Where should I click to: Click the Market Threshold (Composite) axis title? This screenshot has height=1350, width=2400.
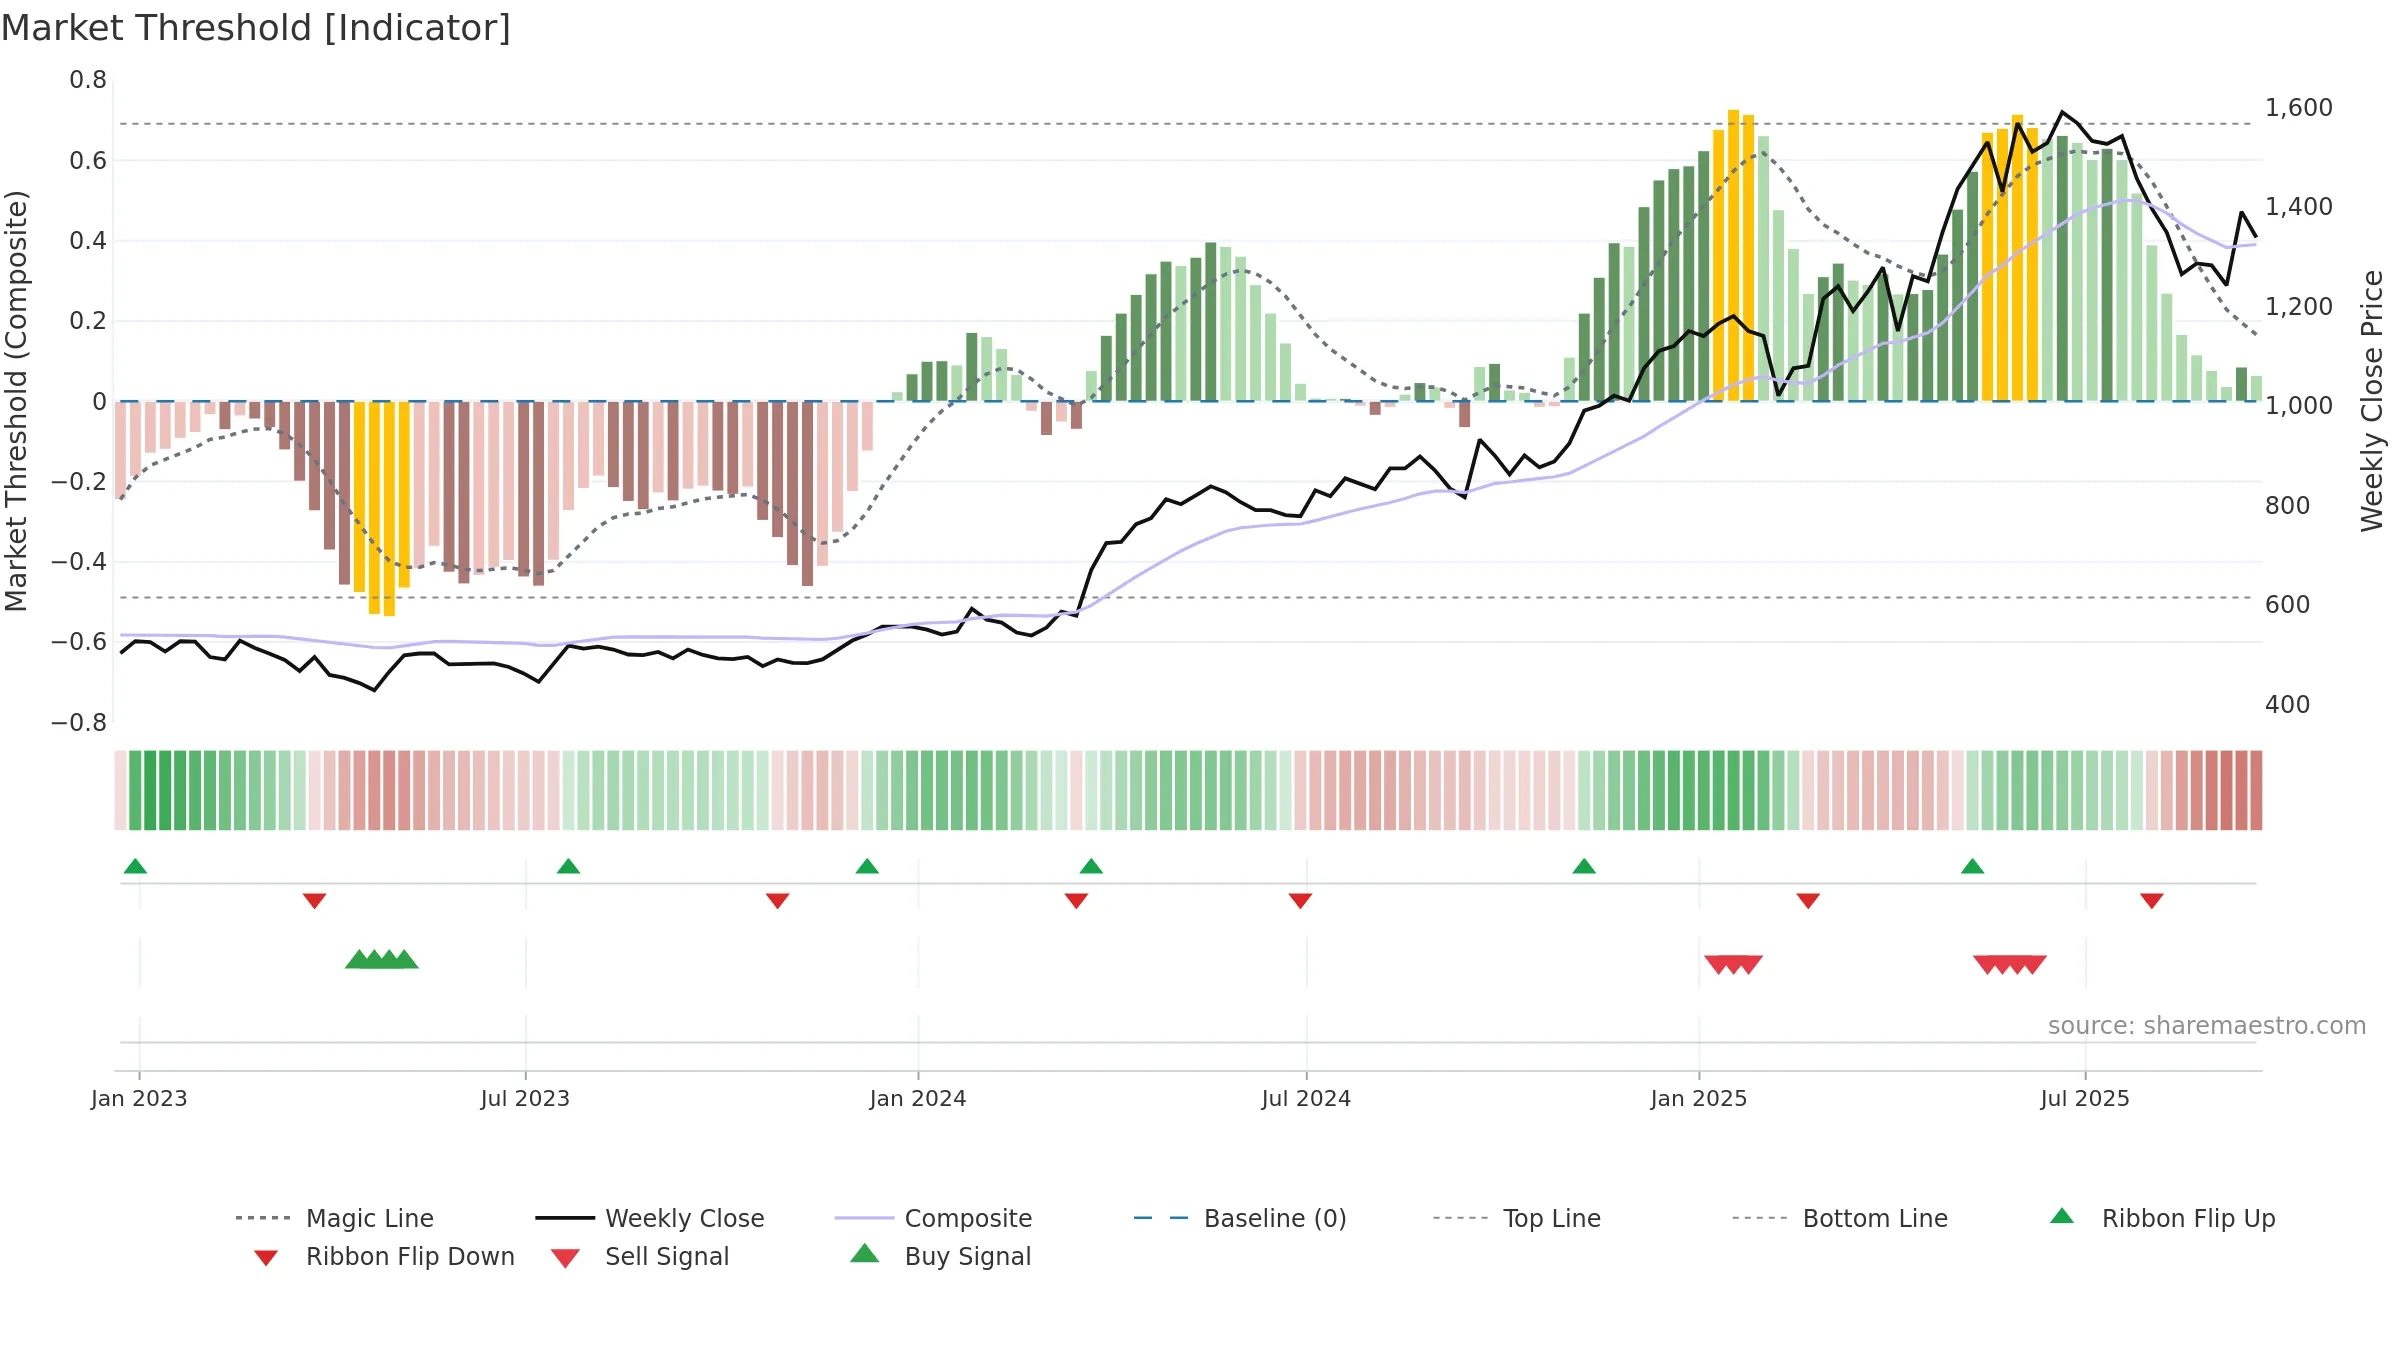(x=16, y=400)
